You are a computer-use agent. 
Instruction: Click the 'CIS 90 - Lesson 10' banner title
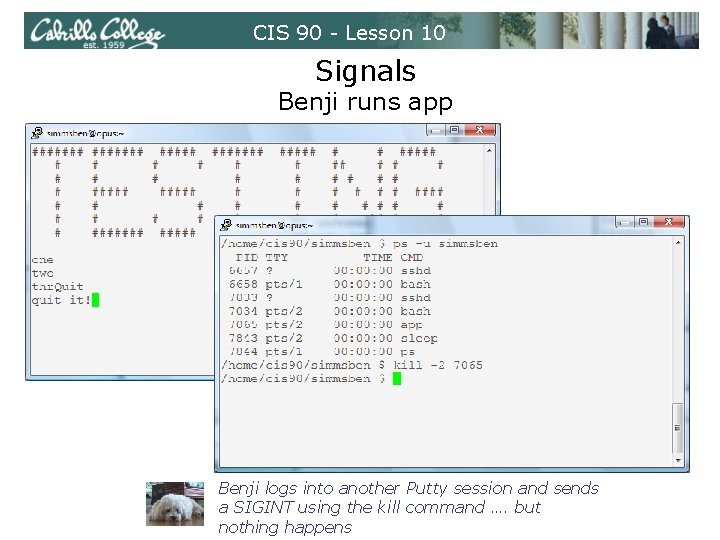coord(349,33)
